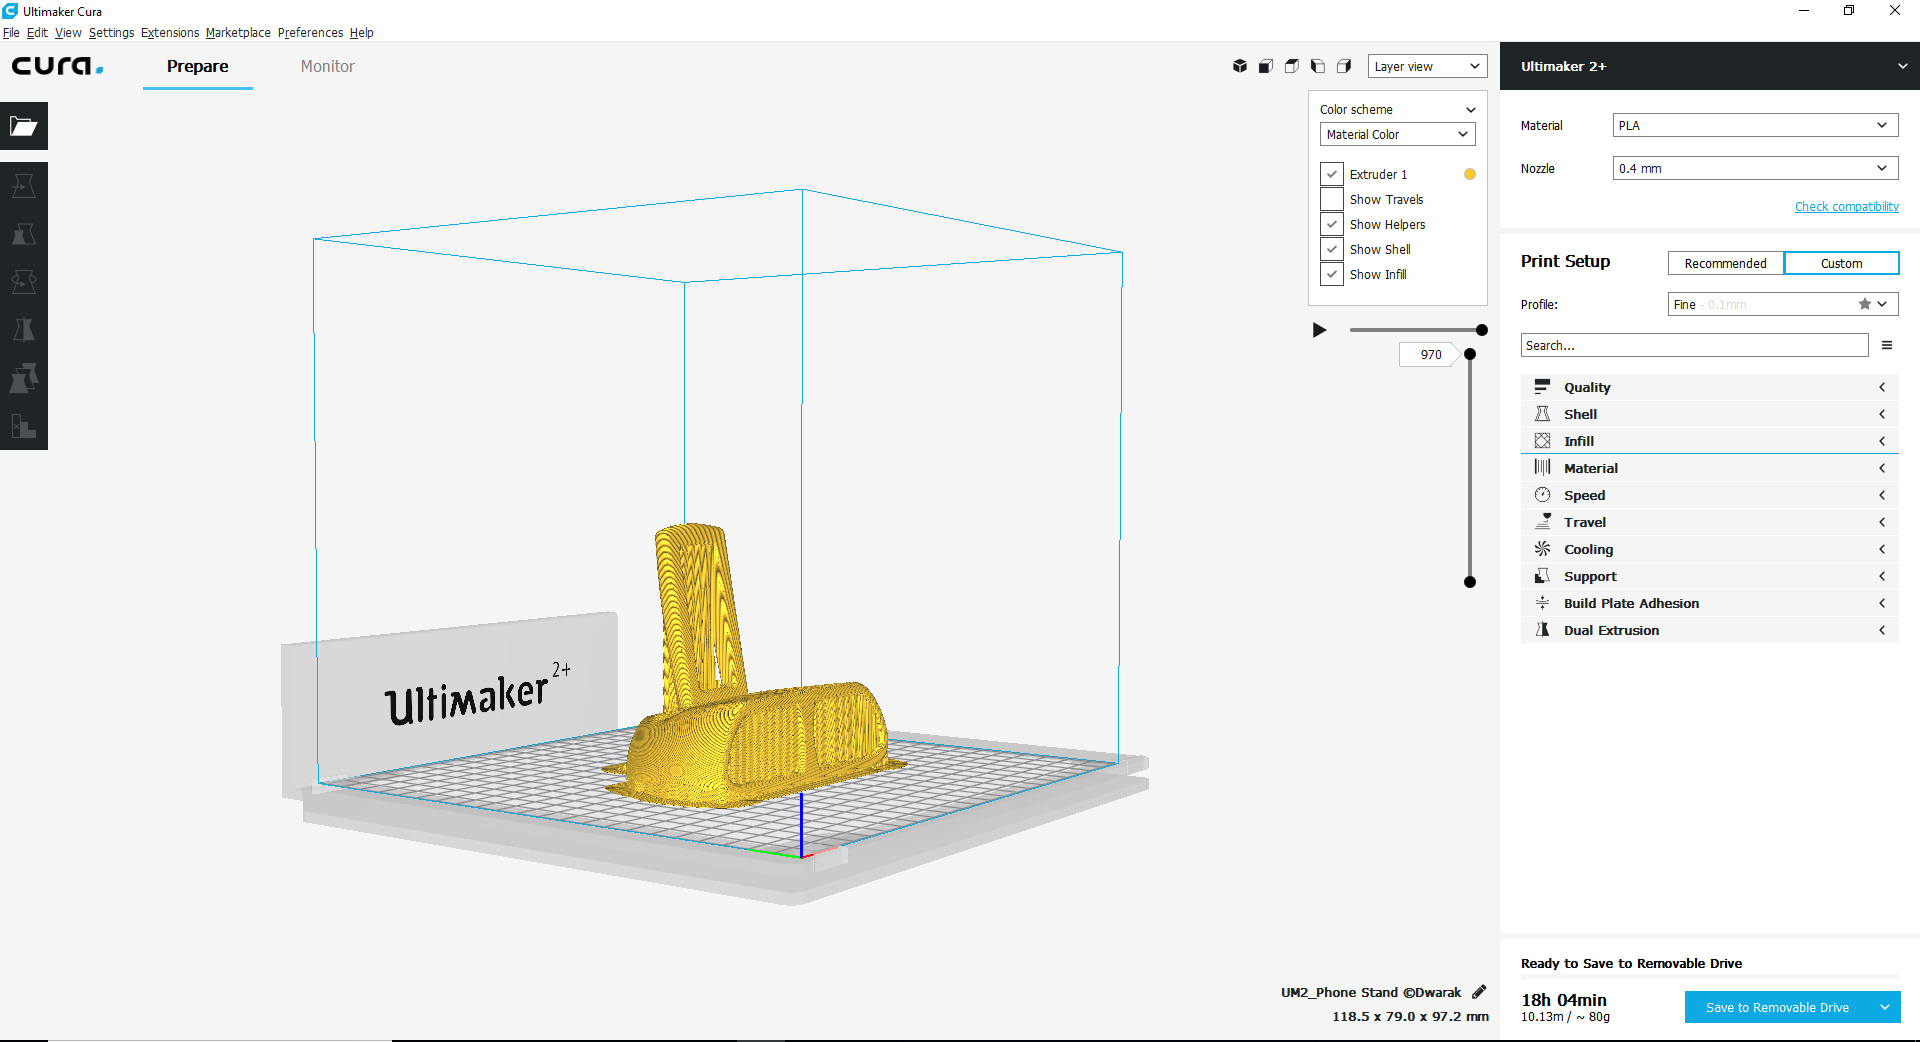Open the Check compatibility link
1920x1042 pixels.
(1847, 207)
